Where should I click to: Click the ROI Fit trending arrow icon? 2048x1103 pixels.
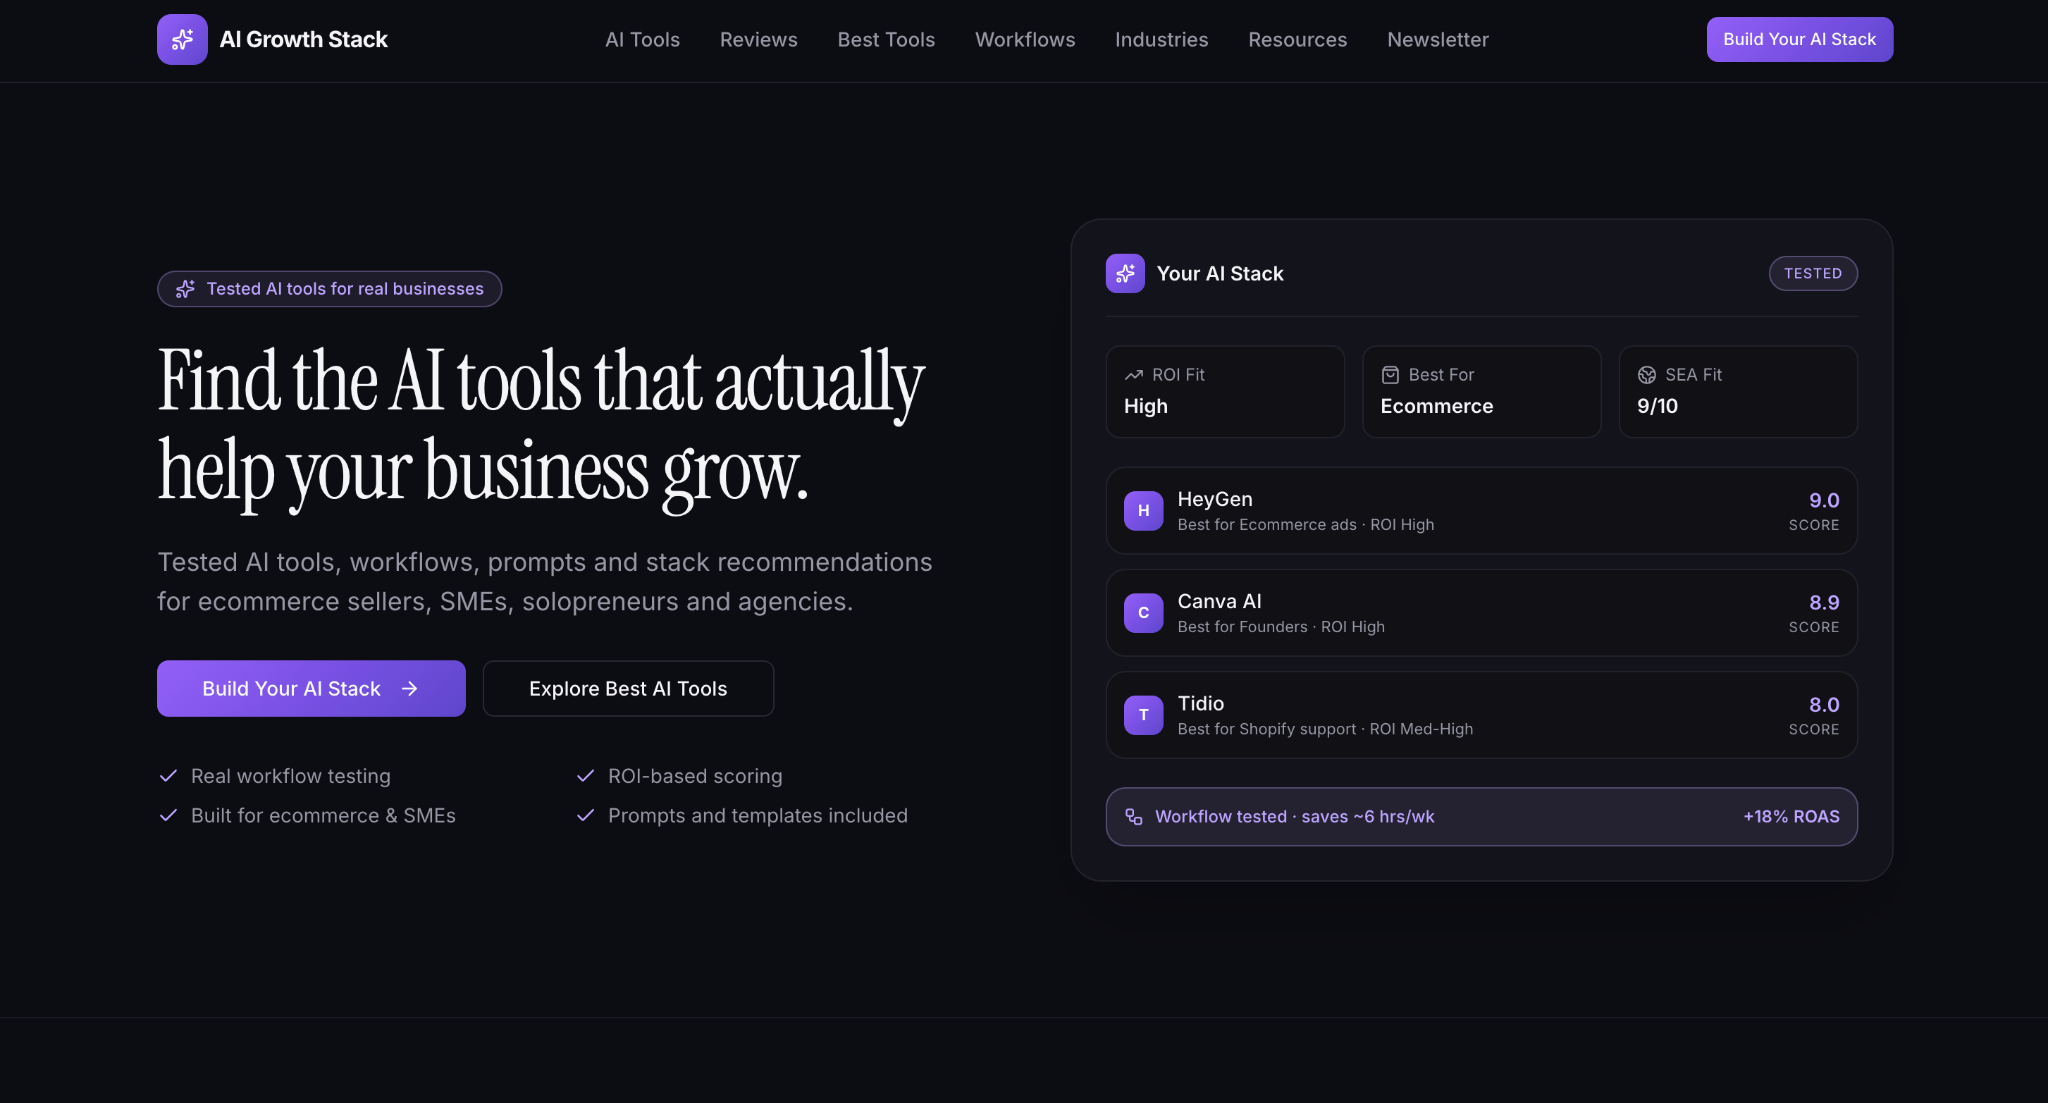click(1133, 375)
